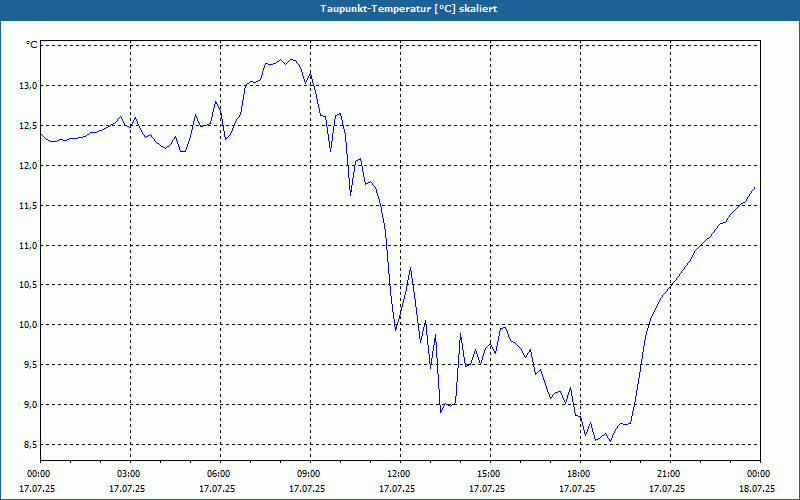Click the 09:00 time label
800x500 pixels.
point(310,474)
